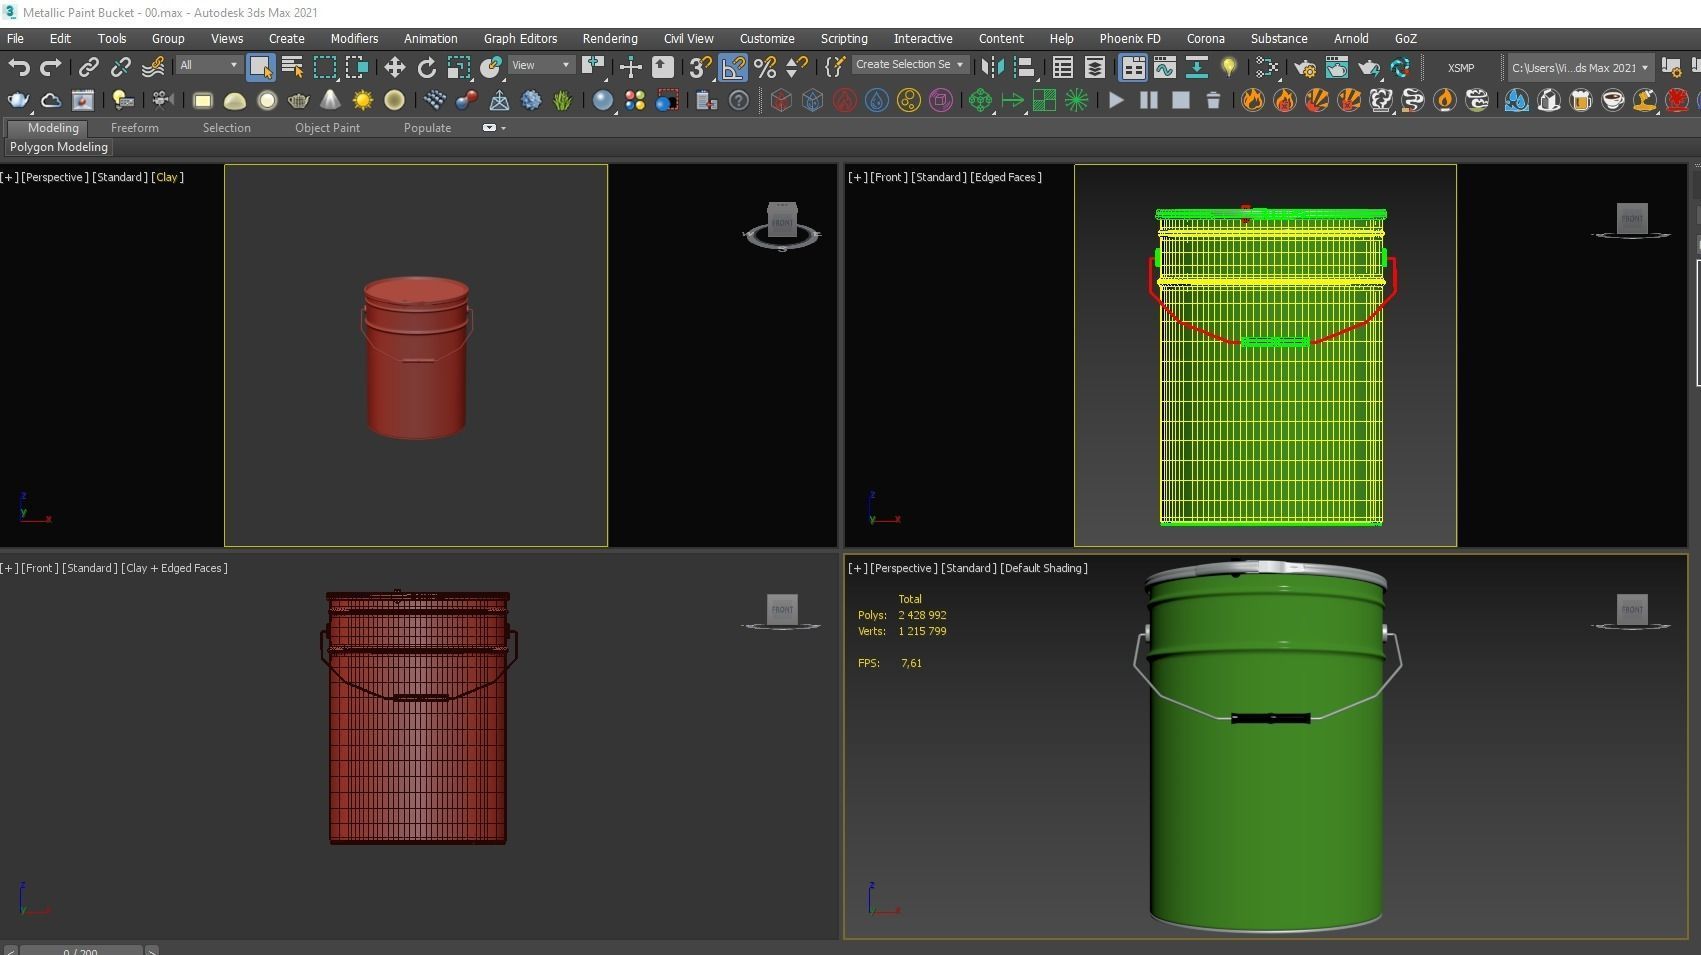This screenshot has height=955, width=1701.
Task: Click the help question-mark icon
Action: pos(739,100)
